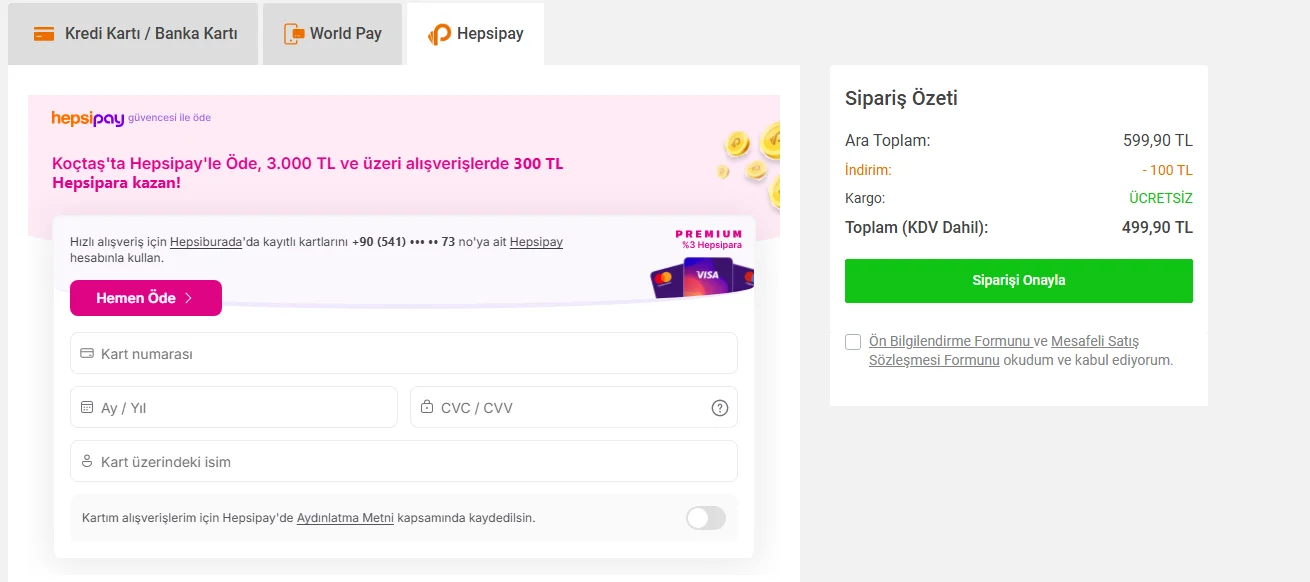This screenshot has height=582, width=1310.
Task: Open the Aydınlatma Metni link
Action: [x=345, y=518]
